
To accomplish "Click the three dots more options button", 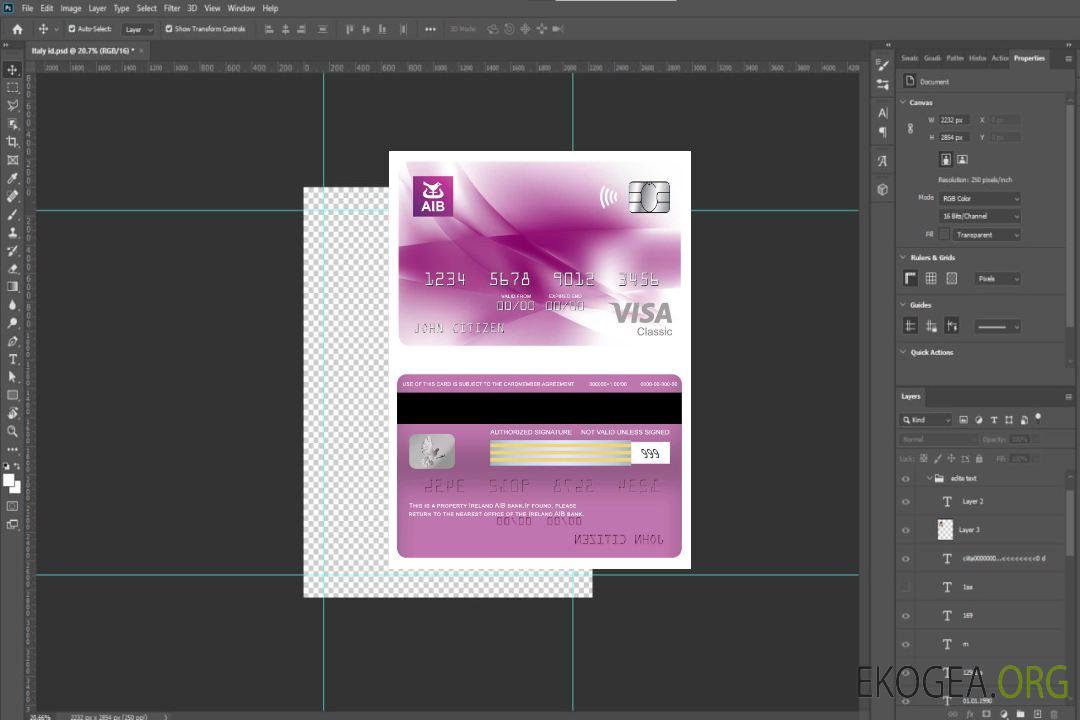I will pyautogui.click(x=430, y=29).
